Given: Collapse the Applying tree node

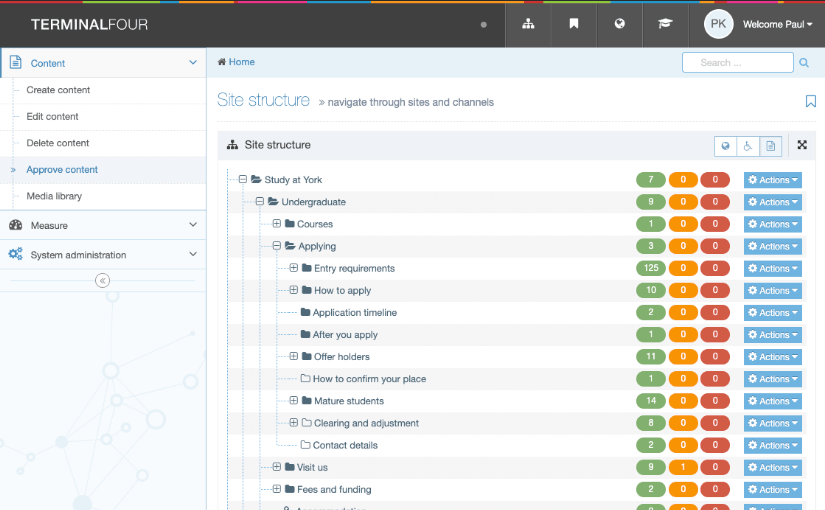Looking at the screenshot, I should coord(277,246).
